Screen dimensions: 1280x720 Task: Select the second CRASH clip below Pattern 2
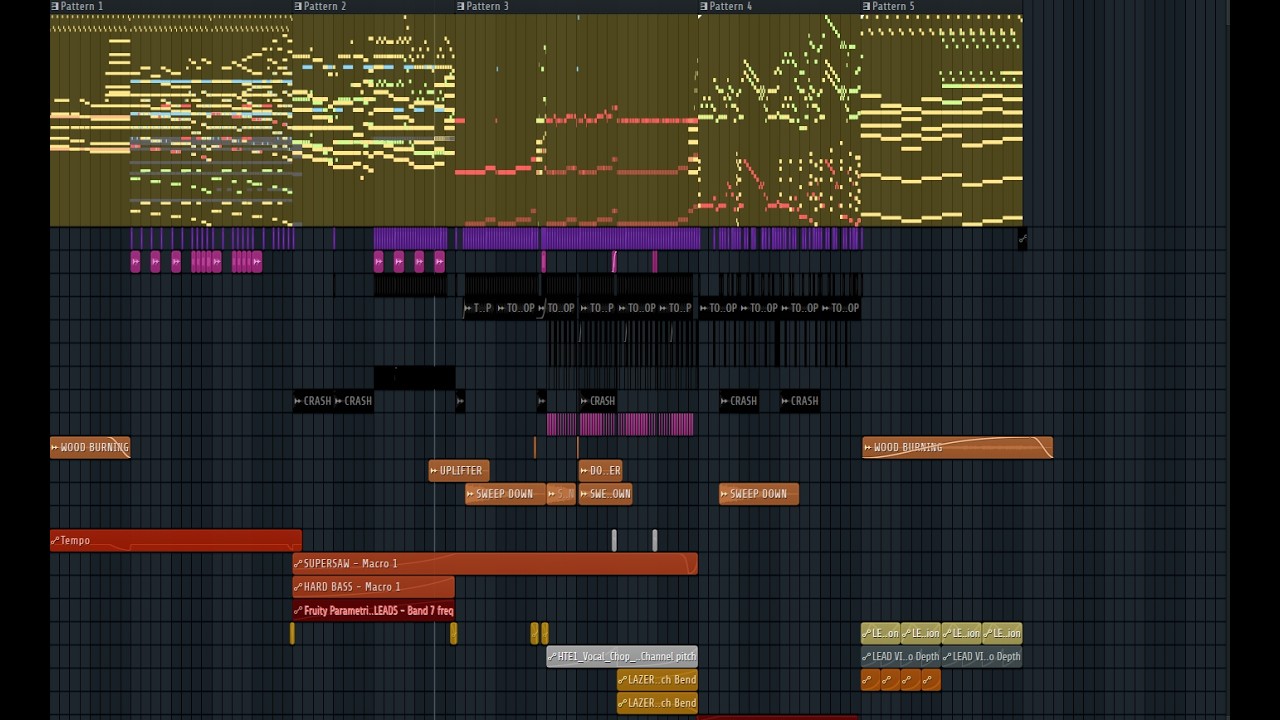coord(353,401)
